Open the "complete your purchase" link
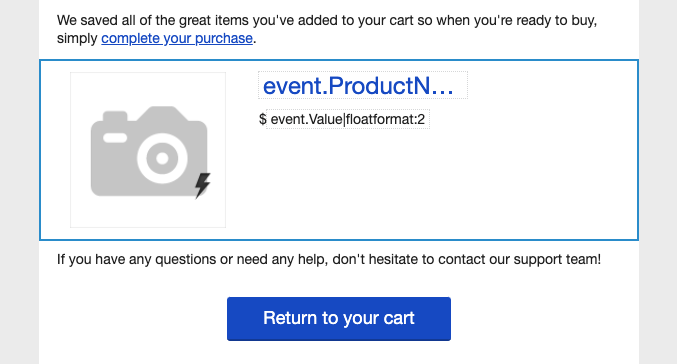The image size is (677, 364). point(177,38)
